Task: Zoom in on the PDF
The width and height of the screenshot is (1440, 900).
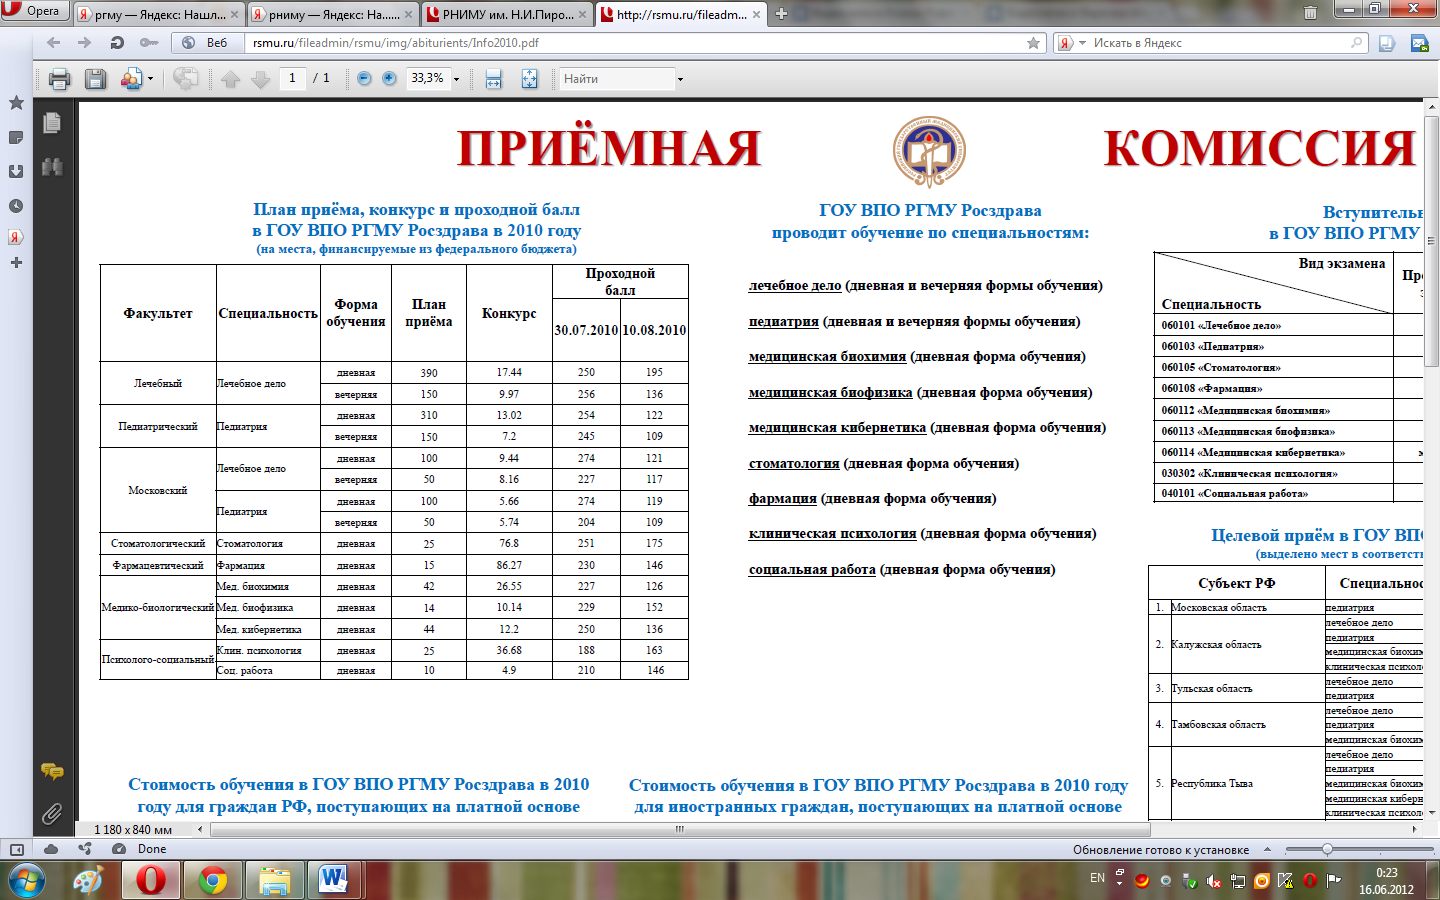Action: (x=389, y=78)
